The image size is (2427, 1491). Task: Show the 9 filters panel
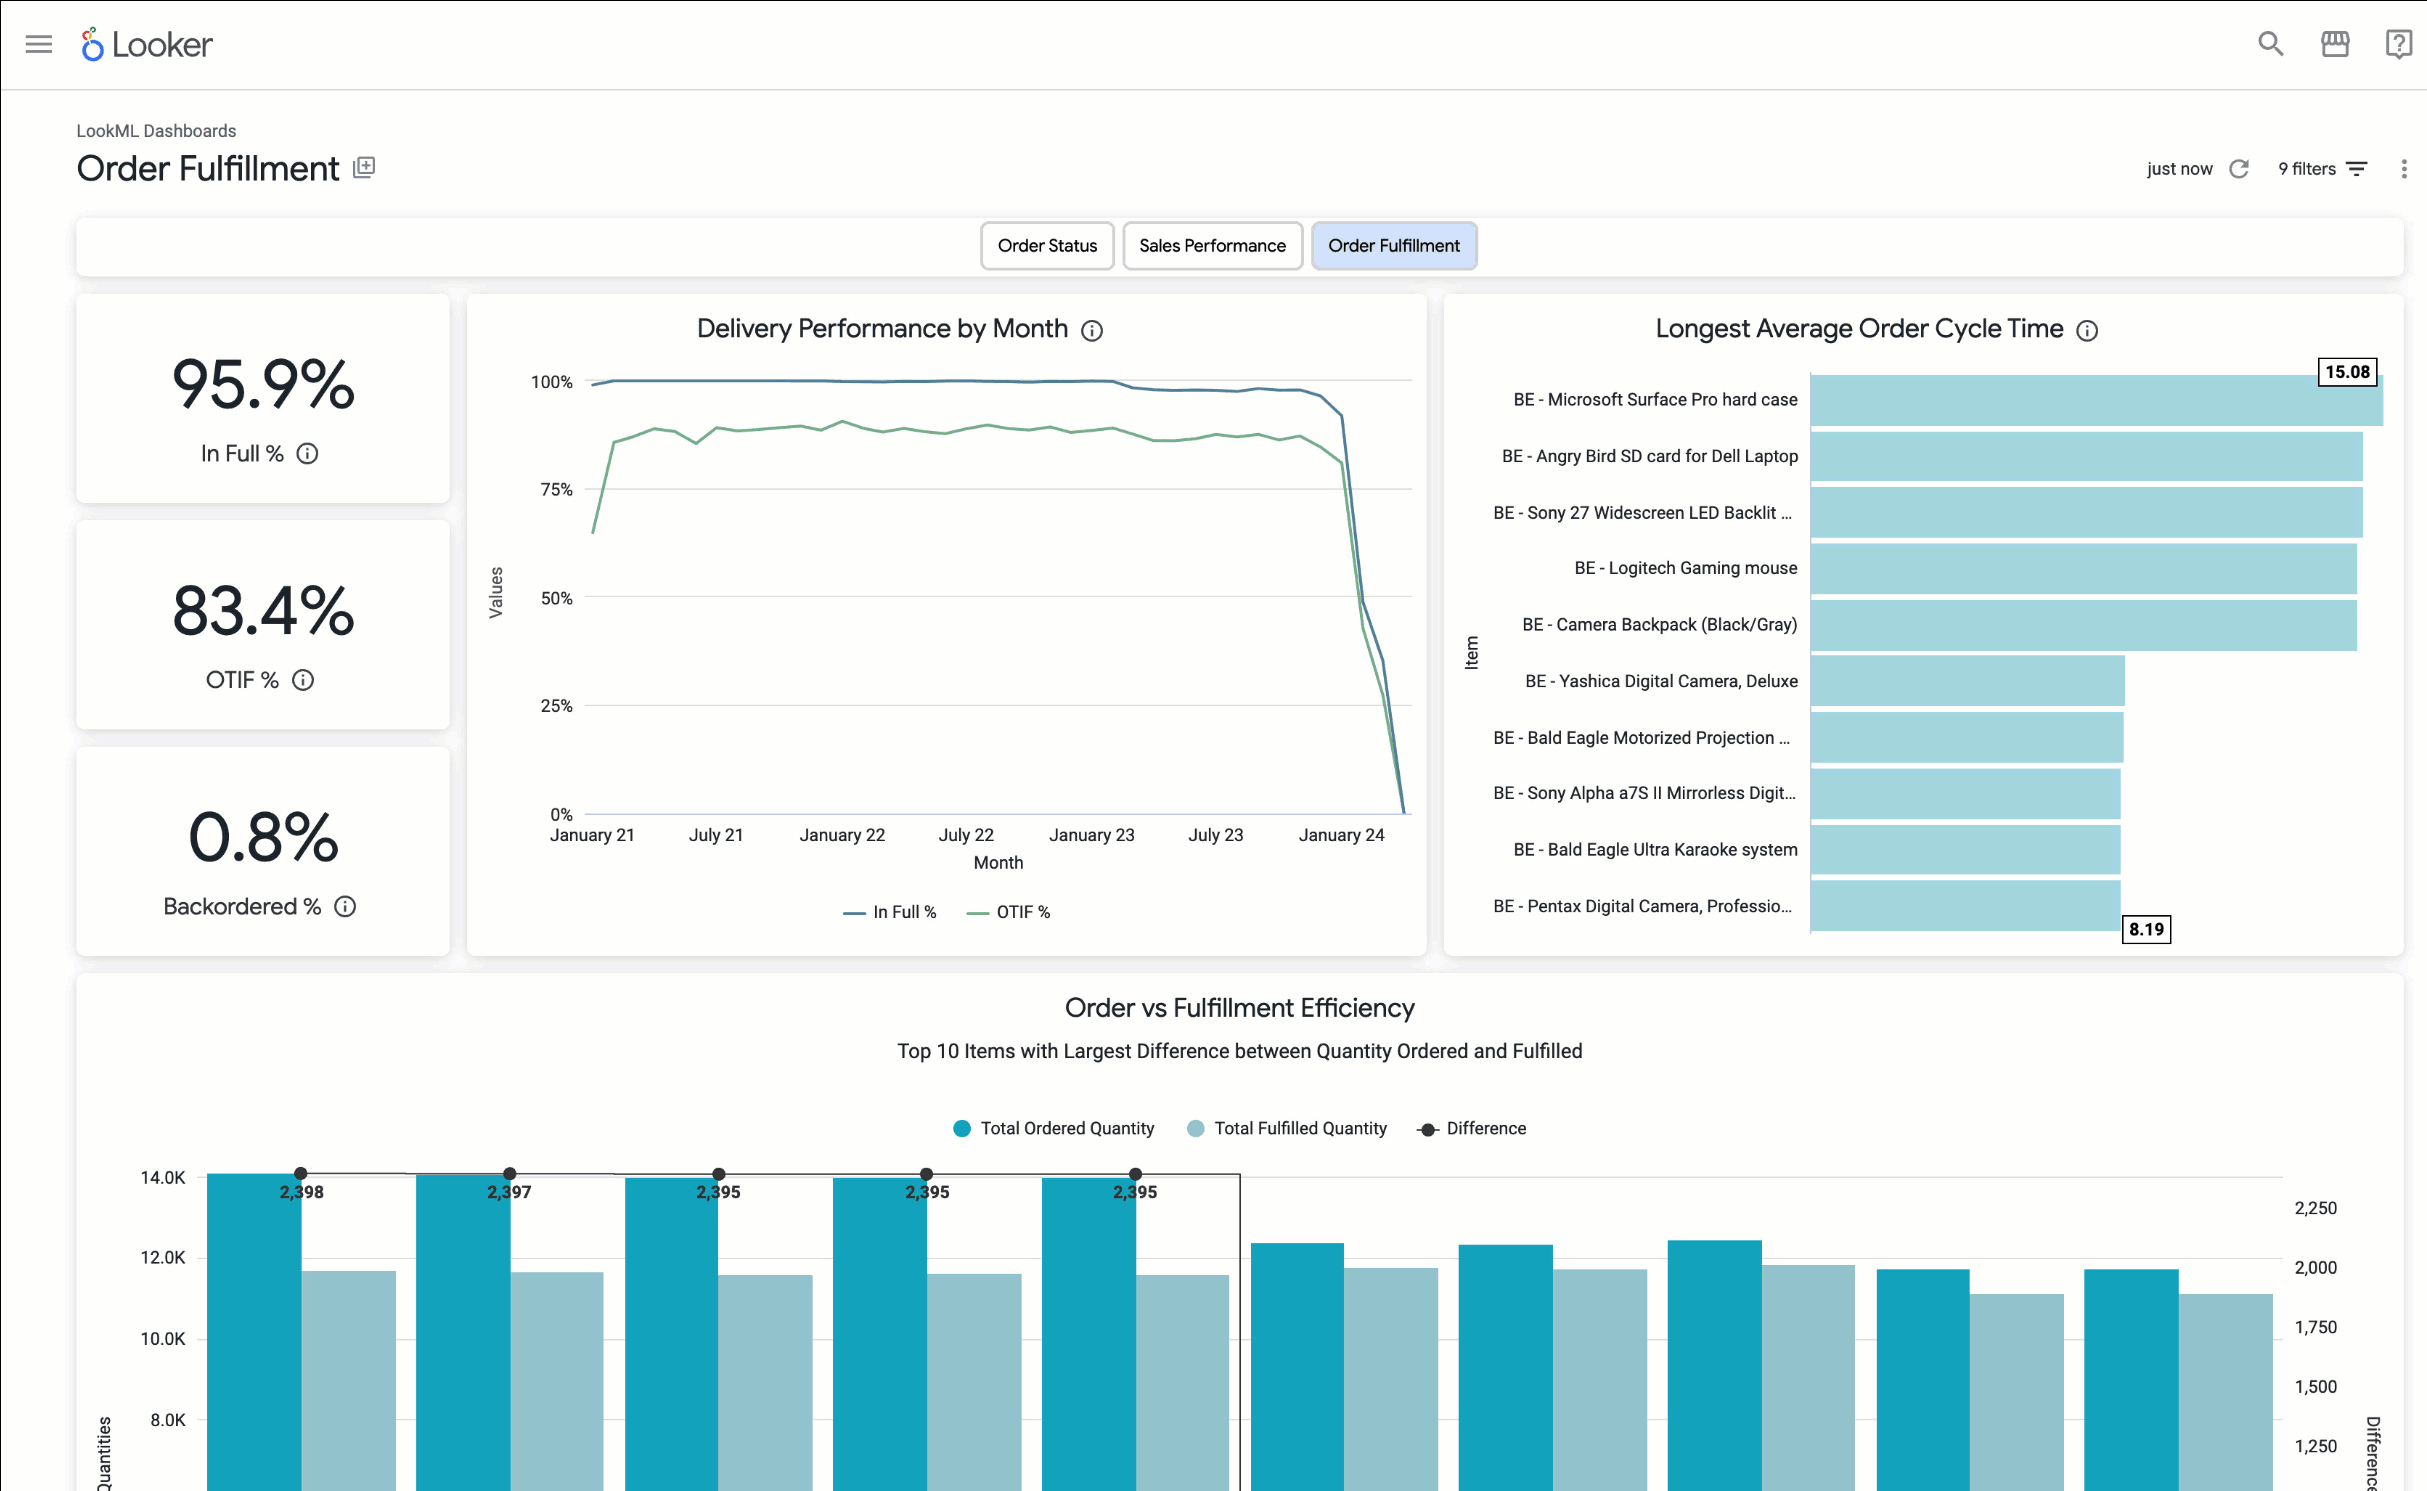coord(2322,169)
